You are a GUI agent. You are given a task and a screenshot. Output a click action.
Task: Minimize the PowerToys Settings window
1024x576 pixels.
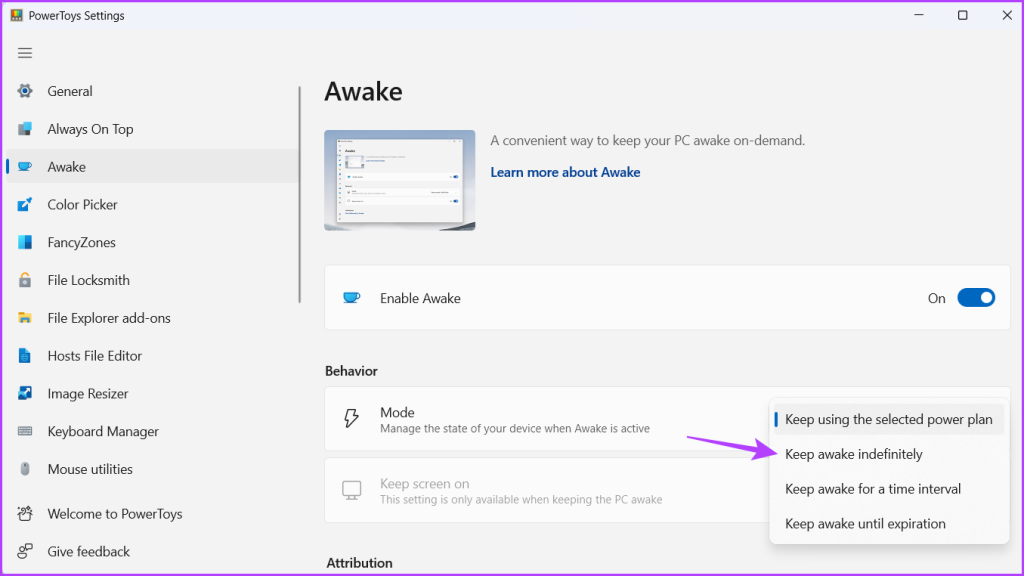pyautogui.click(x=919, y=15)
